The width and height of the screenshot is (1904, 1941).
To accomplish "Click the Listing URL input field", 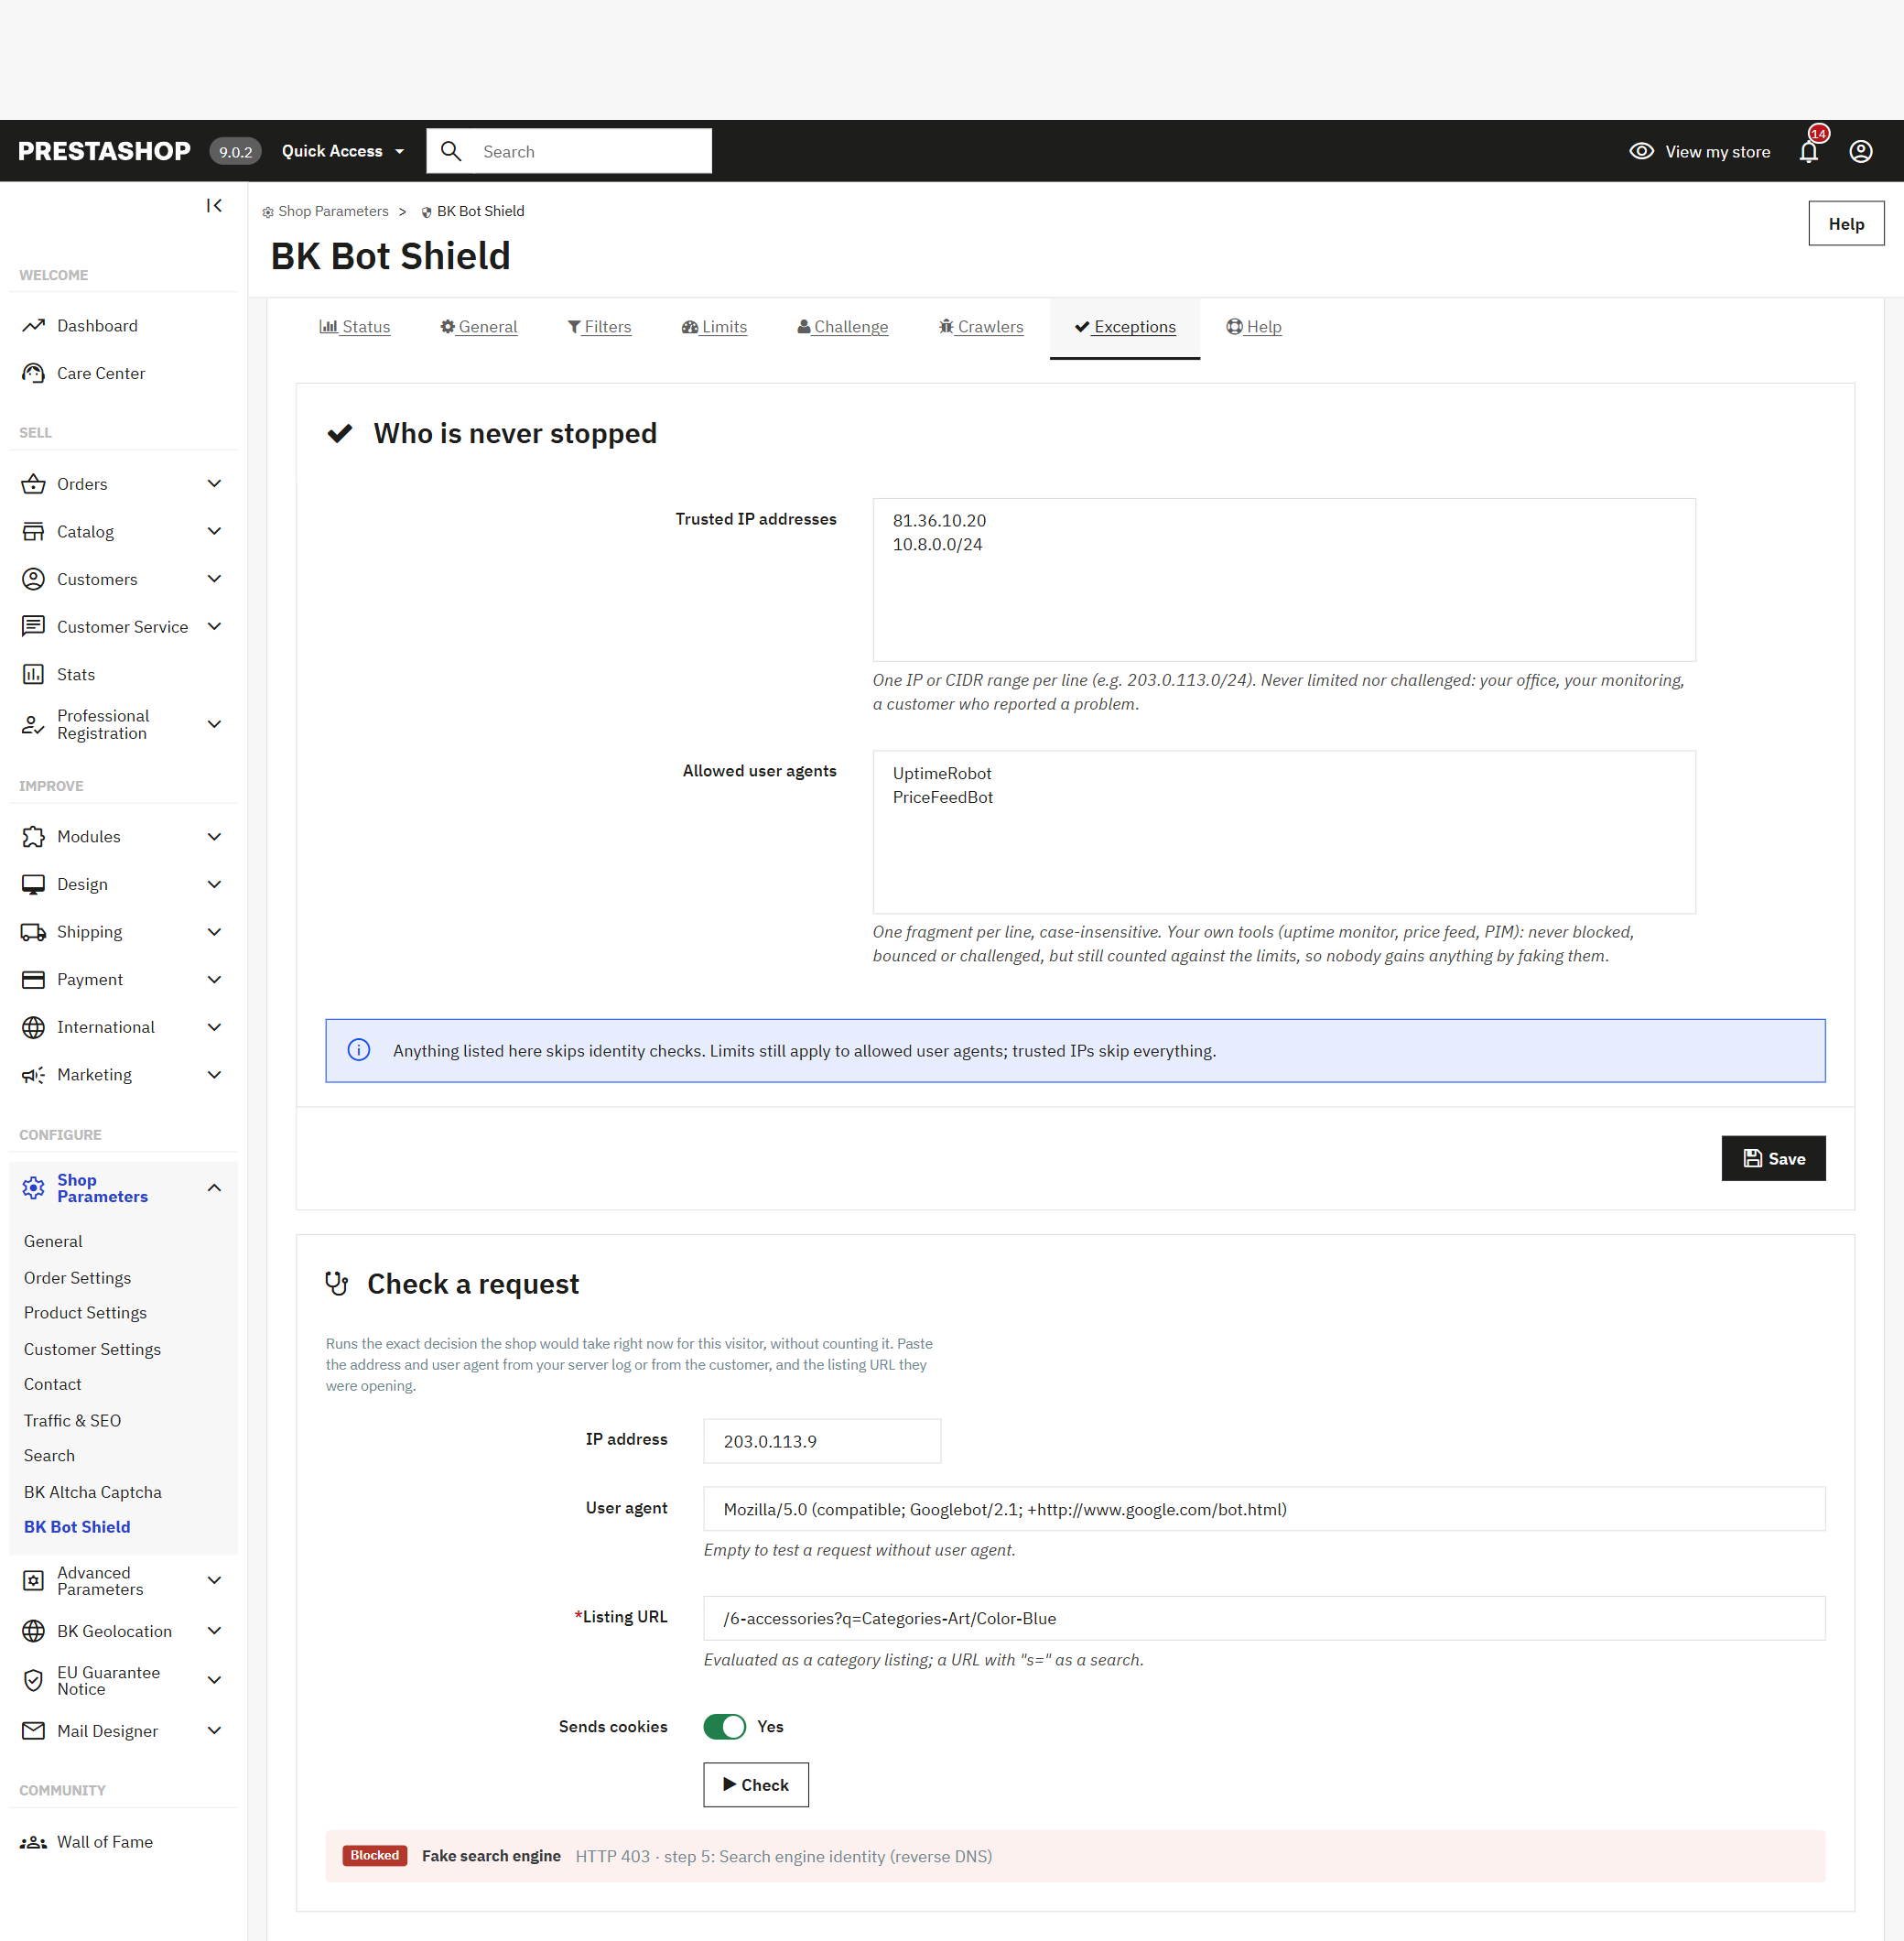I will tap(1264, 1618).
